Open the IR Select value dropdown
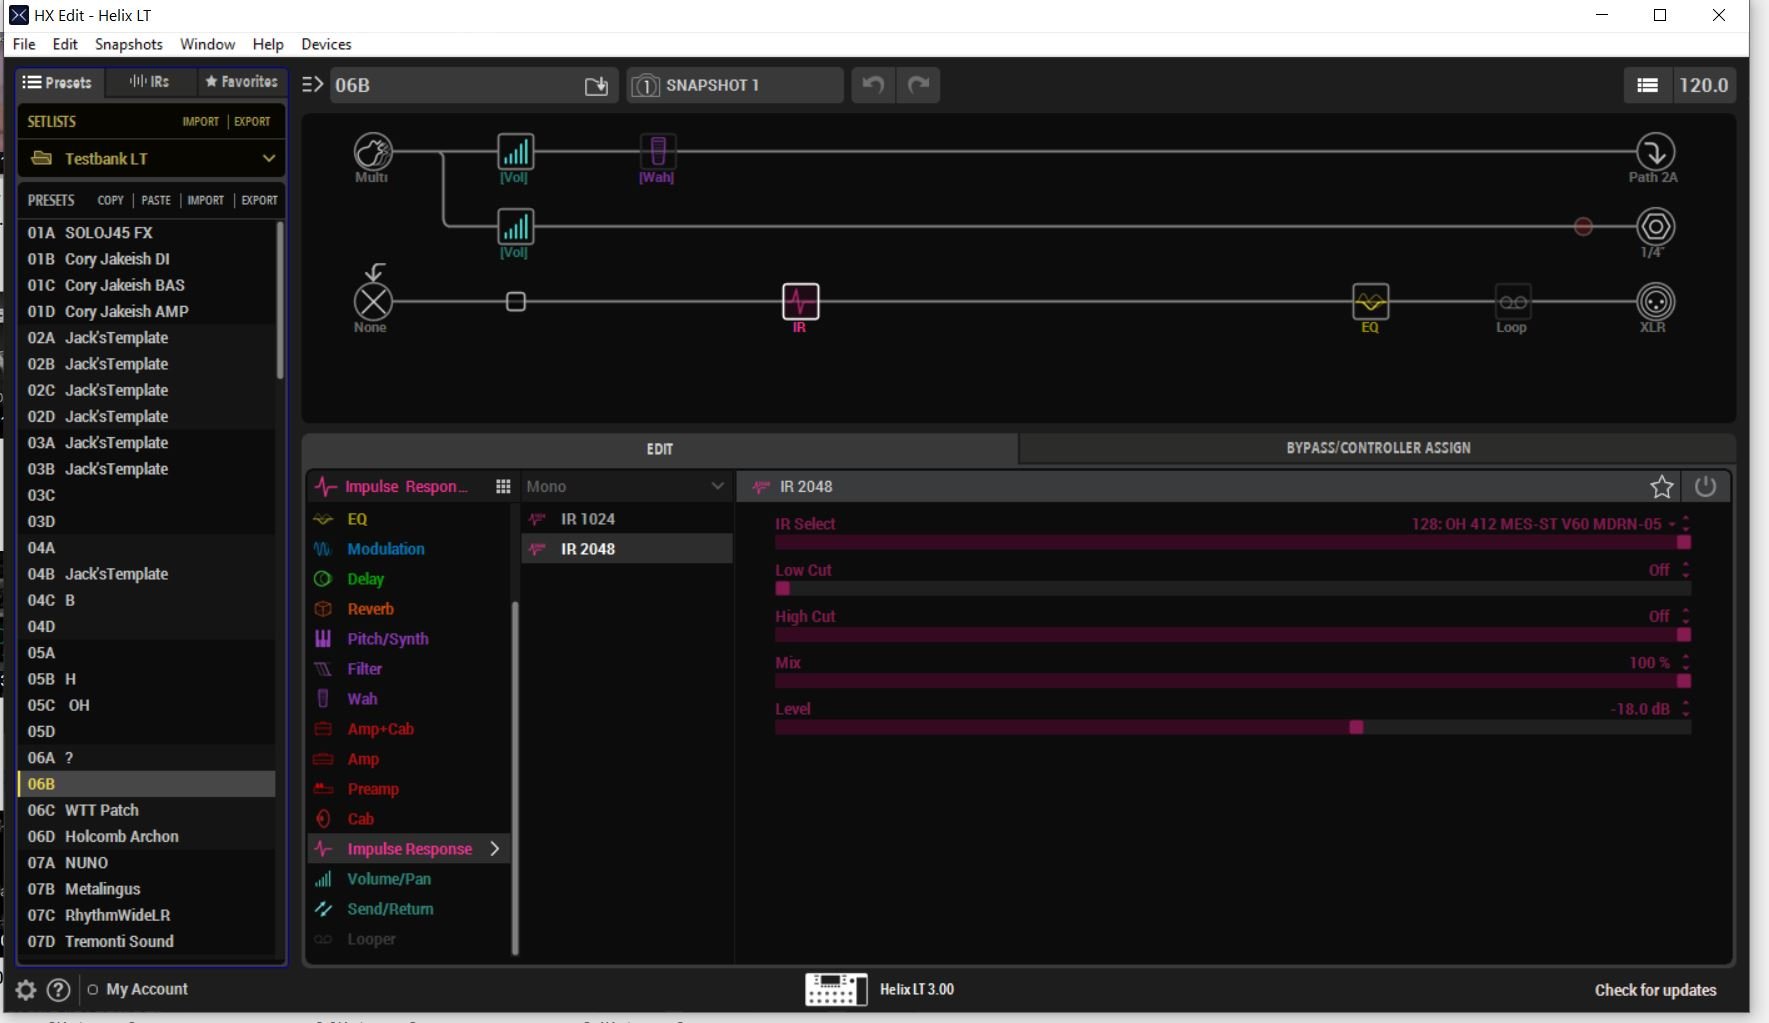Screen dimensions: 1769x1023 click(1671, 524)
